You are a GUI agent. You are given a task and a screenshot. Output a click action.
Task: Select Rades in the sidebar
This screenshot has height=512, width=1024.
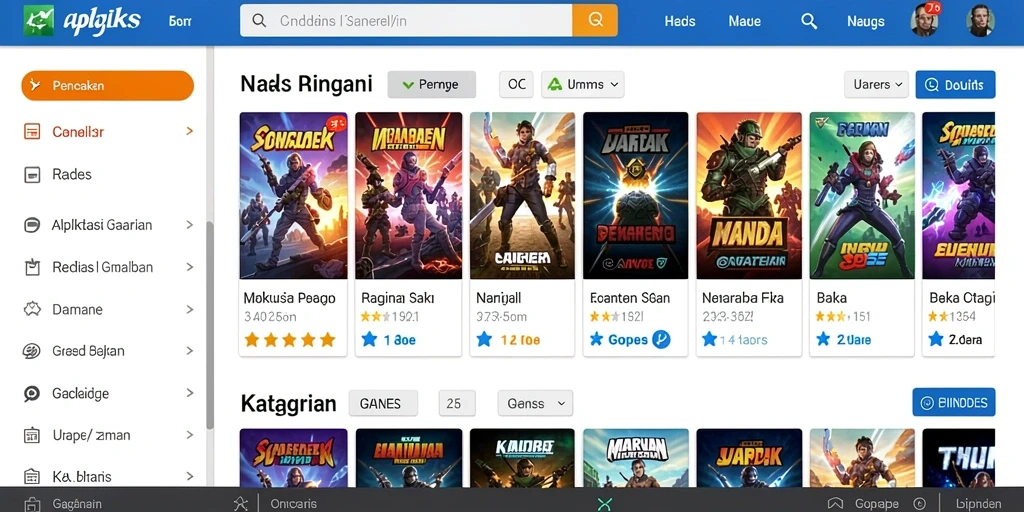point(72,174)
